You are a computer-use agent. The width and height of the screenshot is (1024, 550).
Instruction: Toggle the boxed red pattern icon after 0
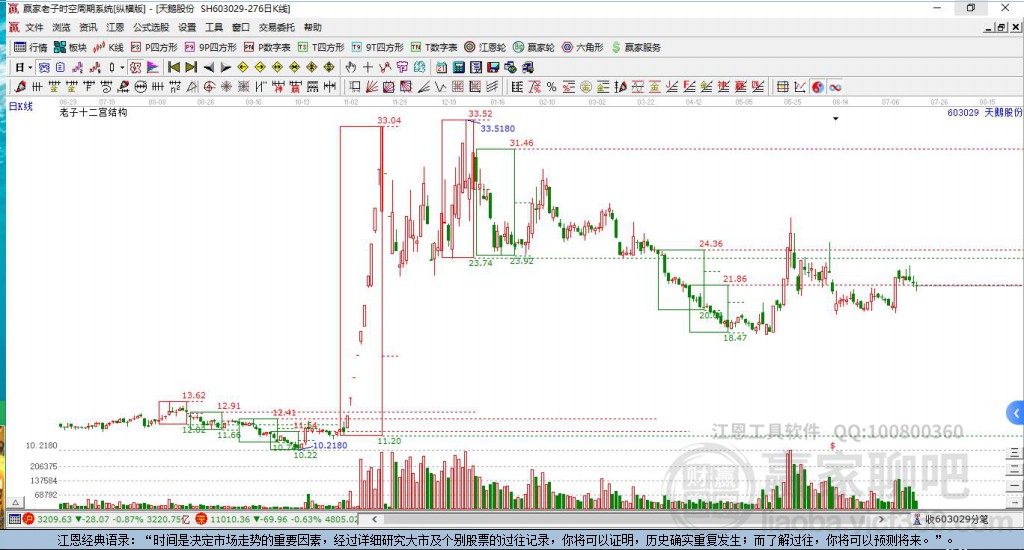135,67
